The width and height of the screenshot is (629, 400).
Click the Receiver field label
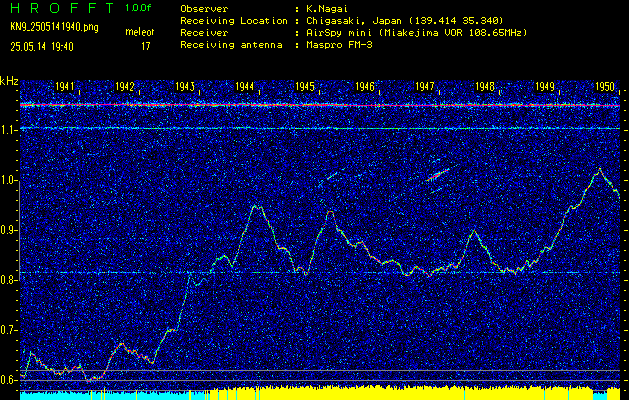click(204, 33)
